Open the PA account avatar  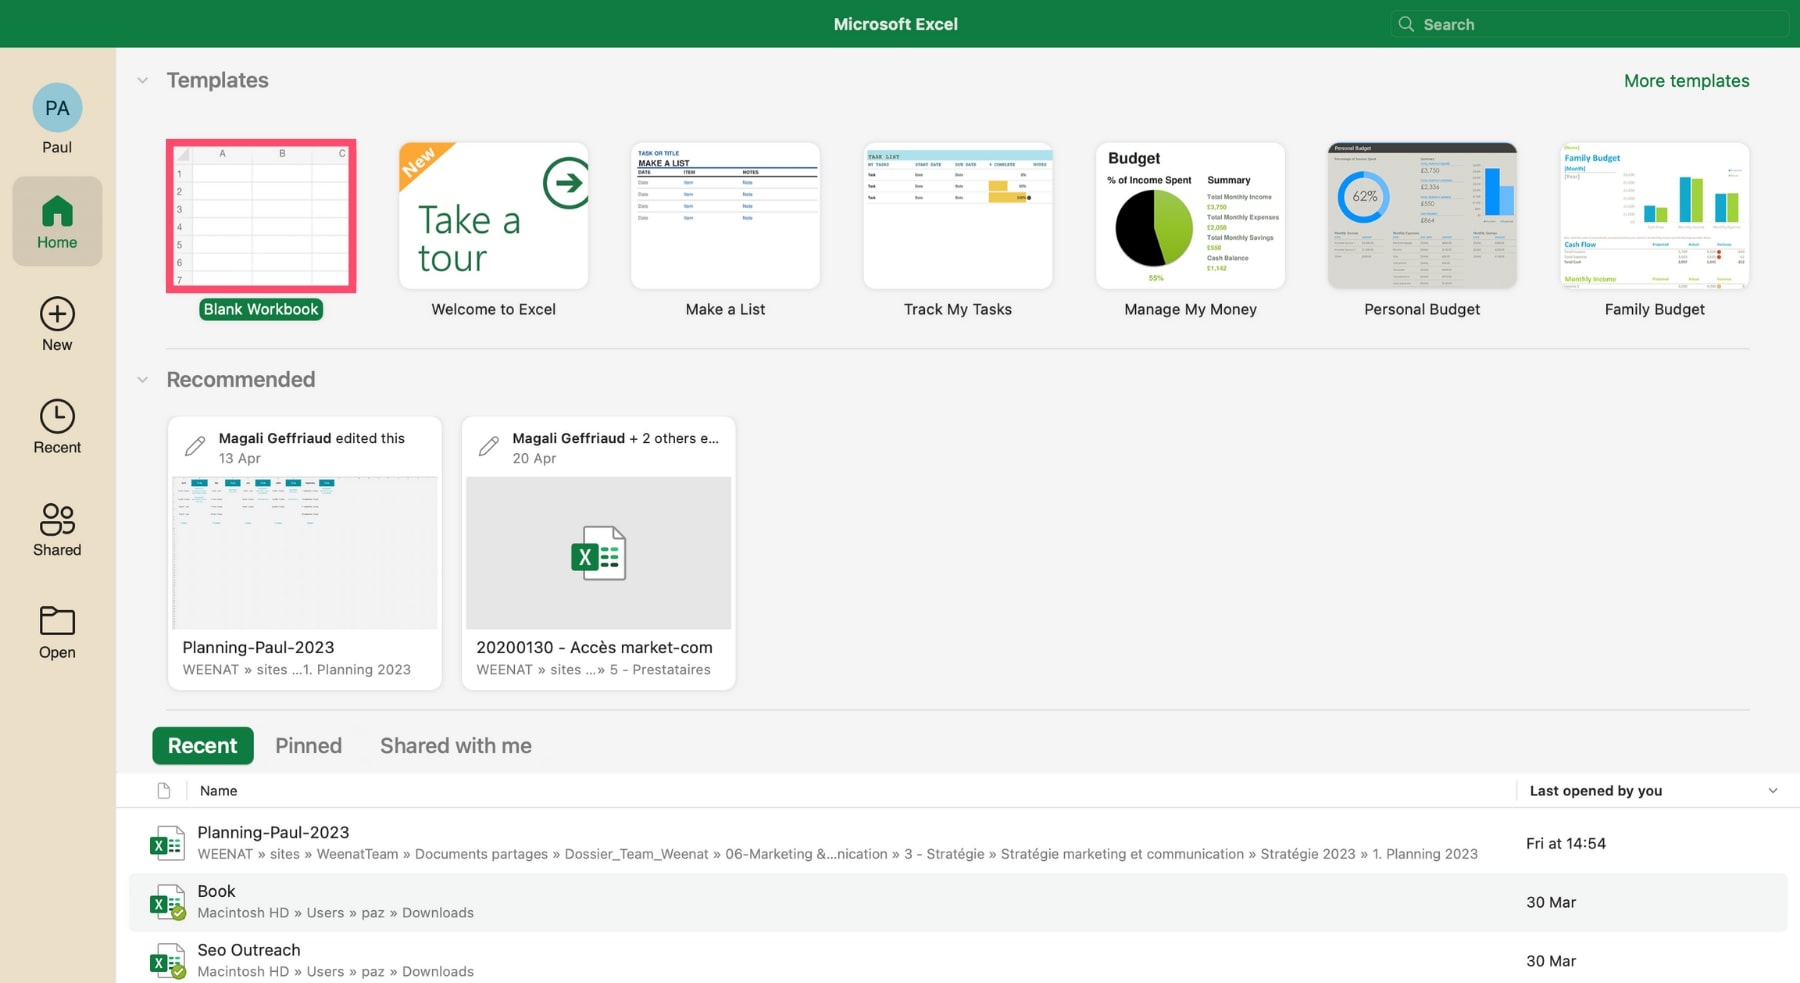click(57, 108)
